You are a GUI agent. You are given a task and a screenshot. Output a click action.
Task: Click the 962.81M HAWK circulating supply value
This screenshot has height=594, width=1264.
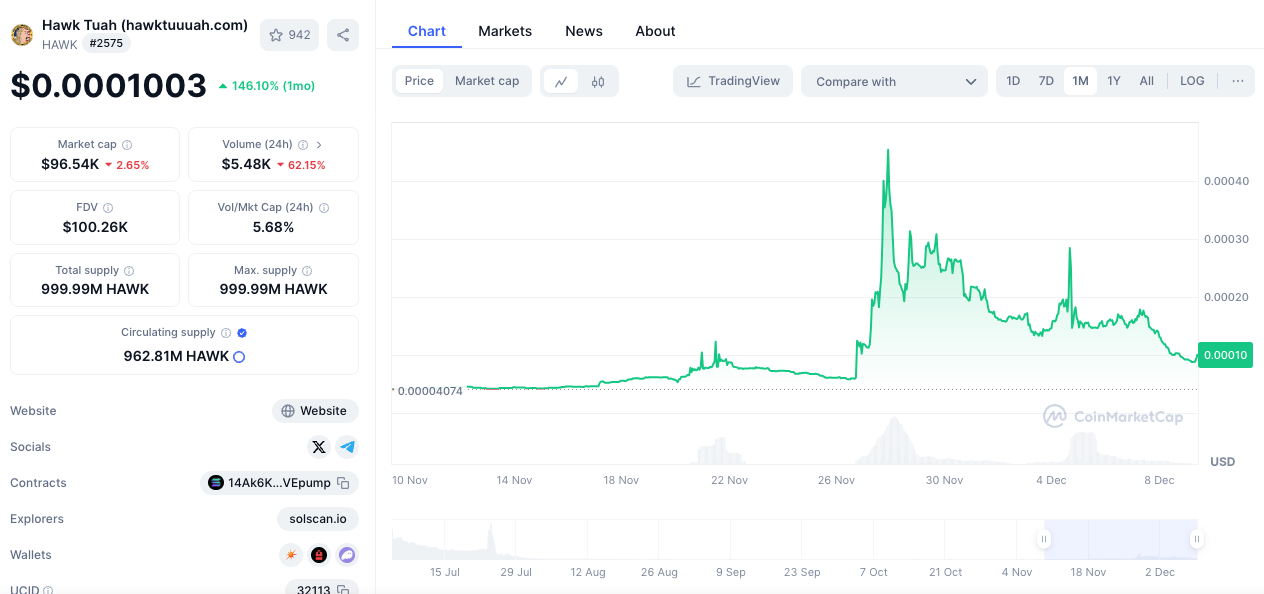pos(176,356)
